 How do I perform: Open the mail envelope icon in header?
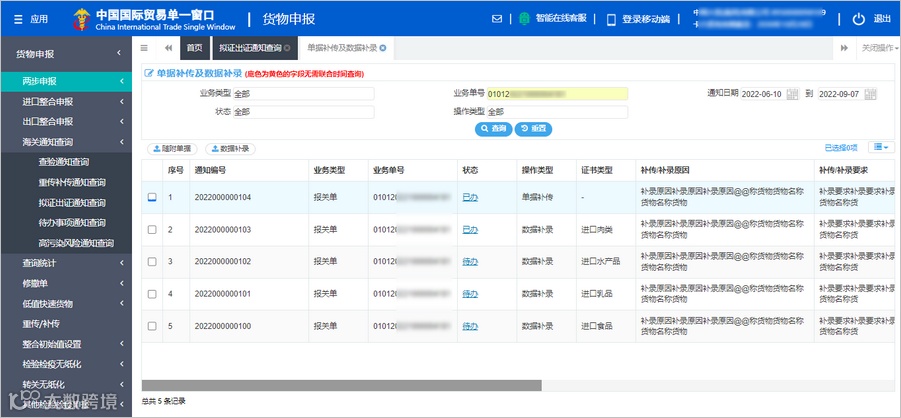[x=497, y=19]
